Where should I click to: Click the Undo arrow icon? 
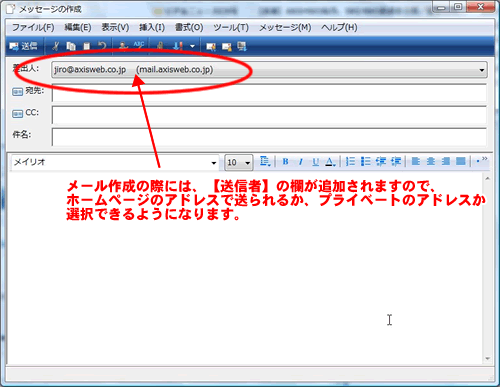102,46
